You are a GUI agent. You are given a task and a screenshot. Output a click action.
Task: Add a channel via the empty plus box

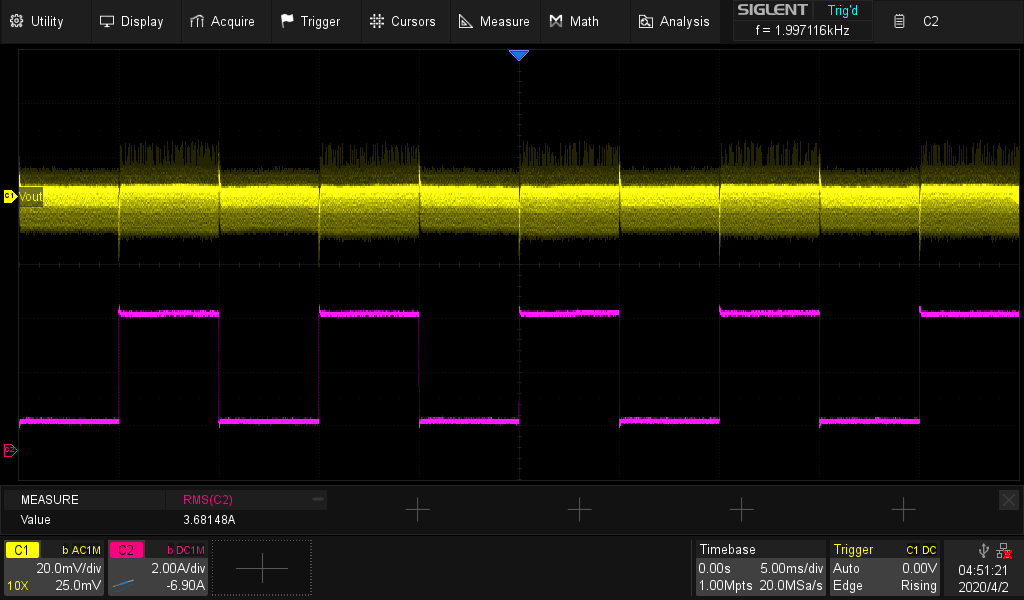pos(262,568)
